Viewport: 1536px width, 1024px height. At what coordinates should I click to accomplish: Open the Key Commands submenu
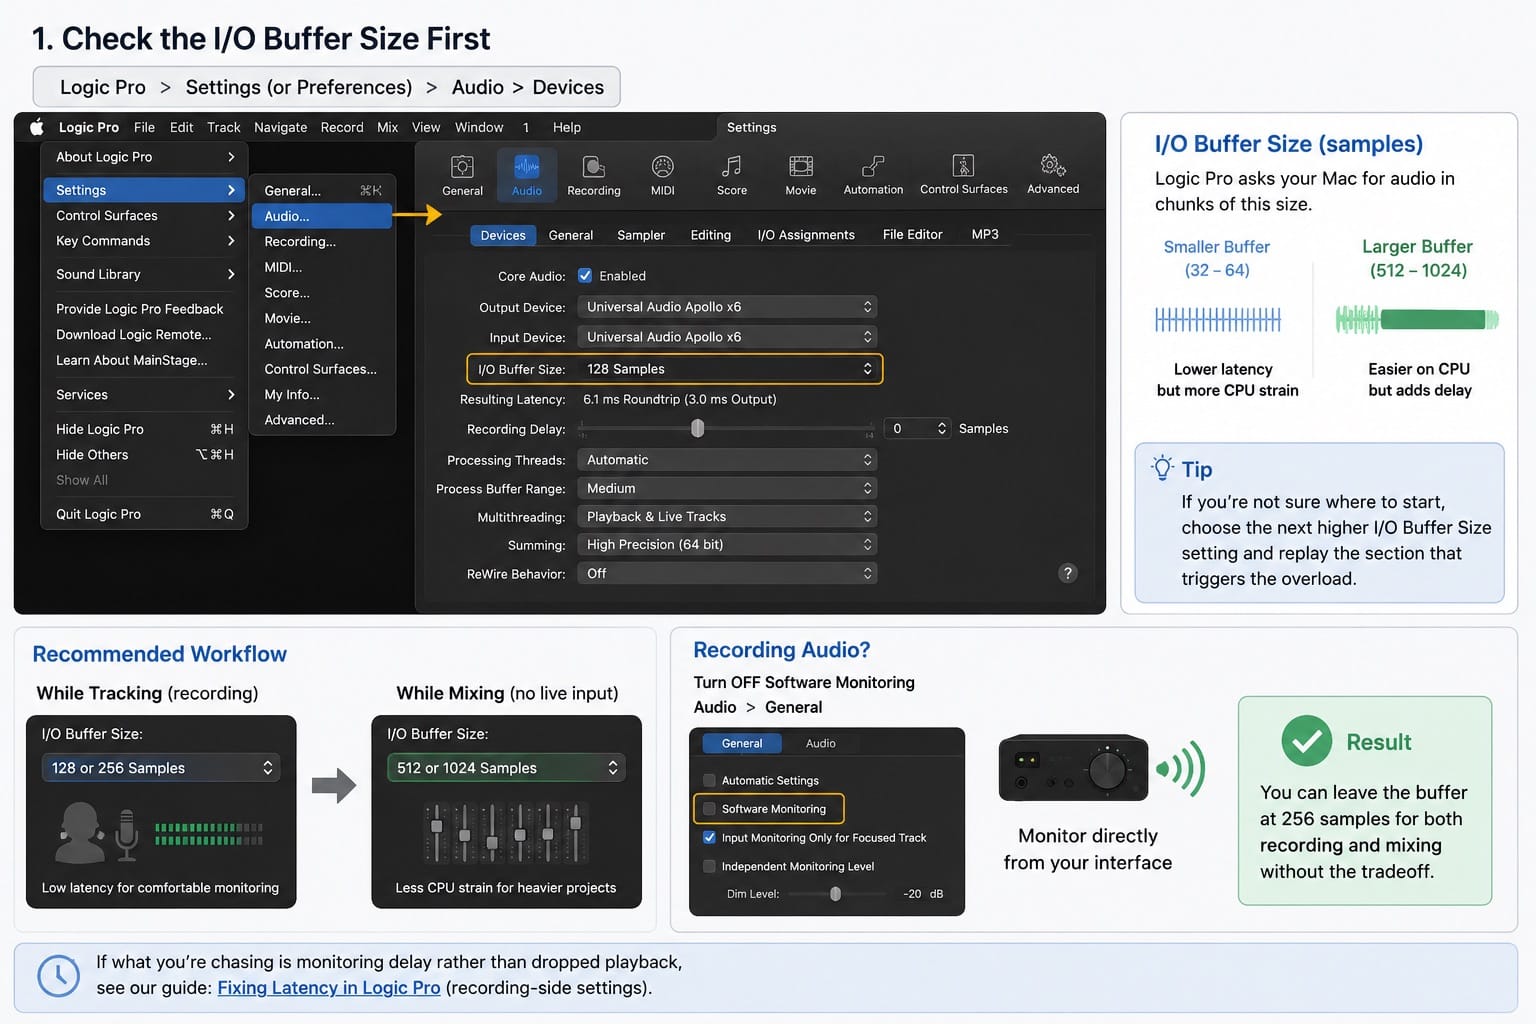click(x=145, y=241)
